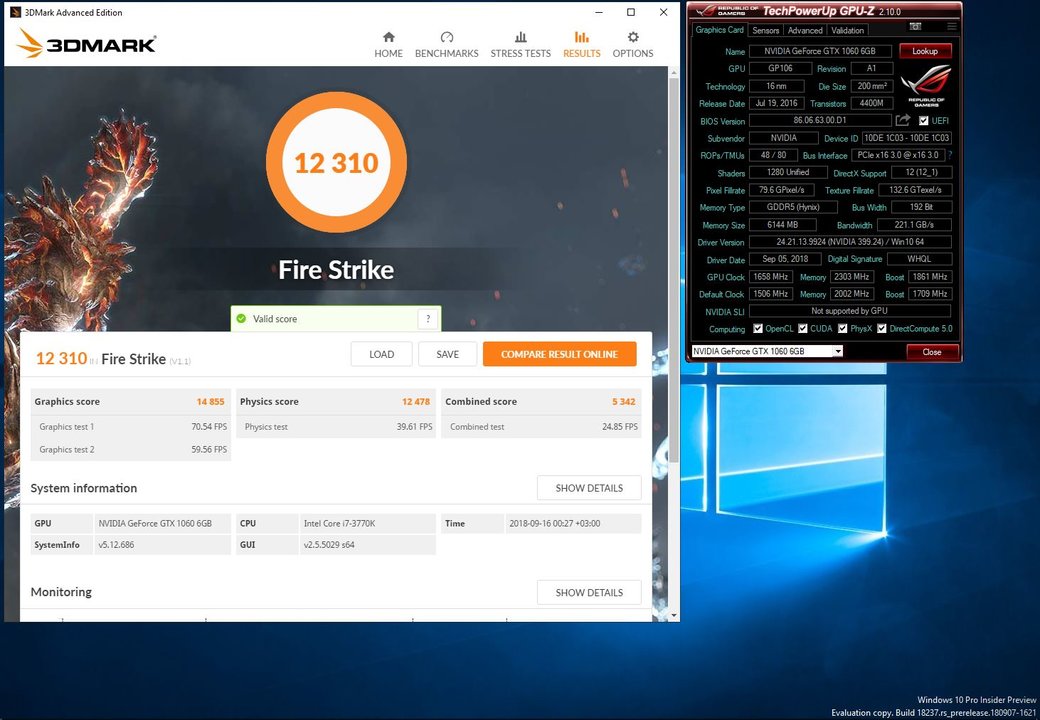The width and height of the screenshot is (1040, 720).
Task: Switch to the Results section
Action: click(582, 44)
